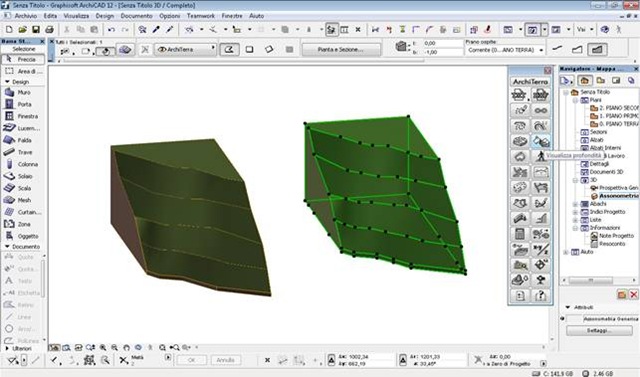
Task: Toggle mesh with skirt structure option
Action: click(577, 49)
